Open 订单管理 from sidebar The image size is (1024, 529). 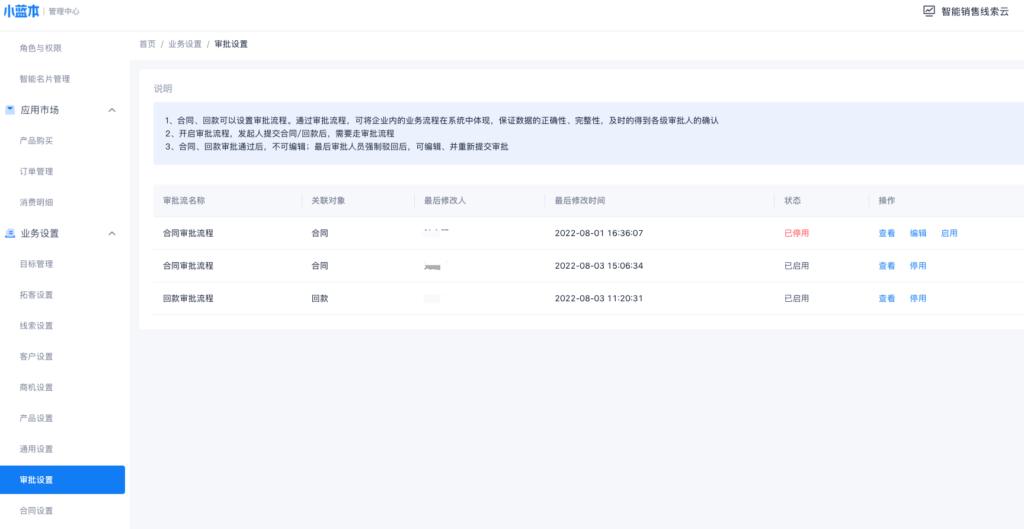[37, 172]
